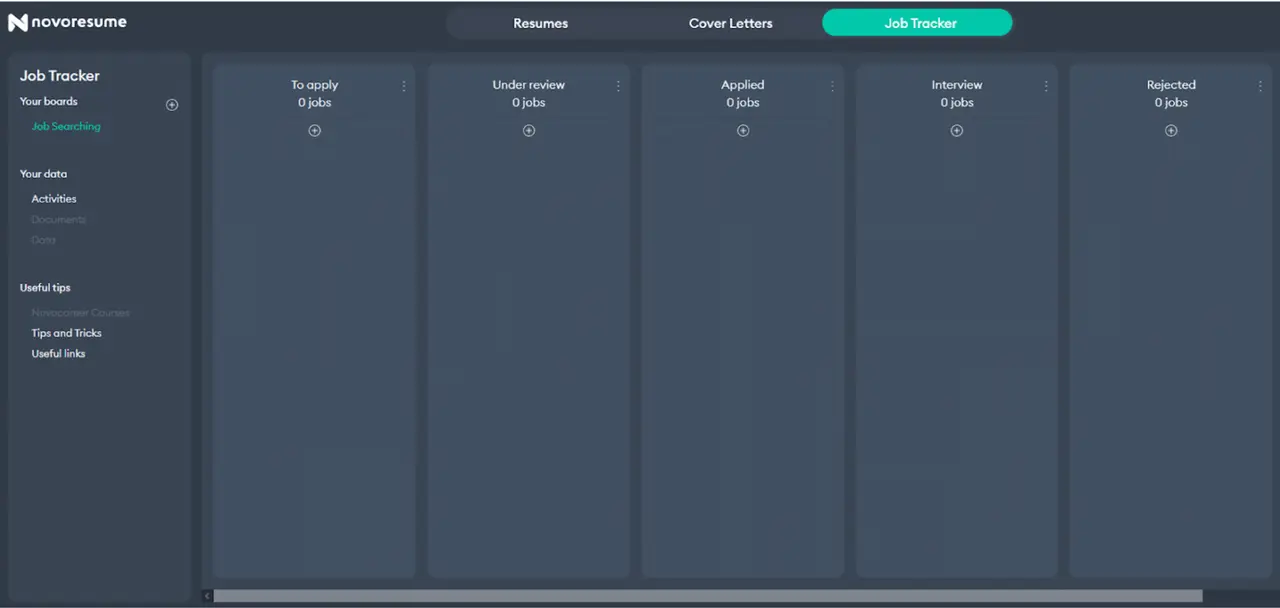1280x608 pixels.
Task: Add a job under the Under review column
Action: (x=528, y=130)
